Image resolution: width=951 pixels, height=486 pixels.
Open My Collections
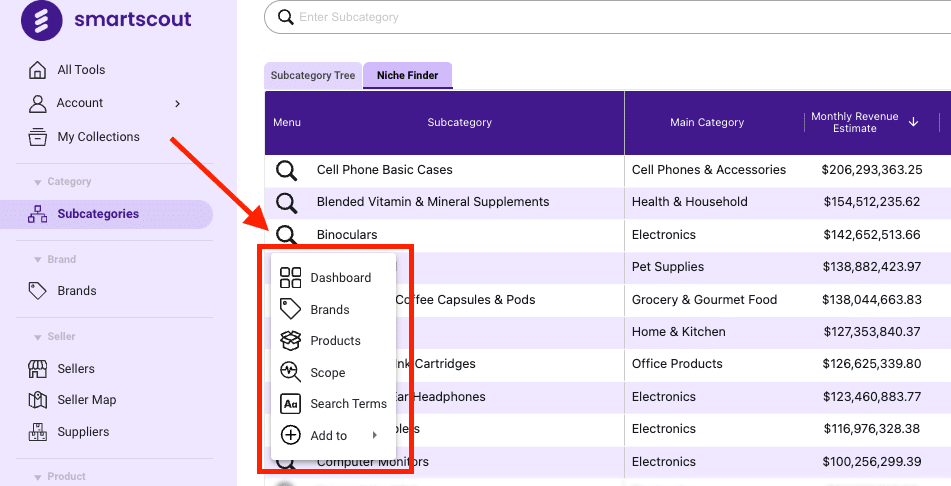point(98,137)
